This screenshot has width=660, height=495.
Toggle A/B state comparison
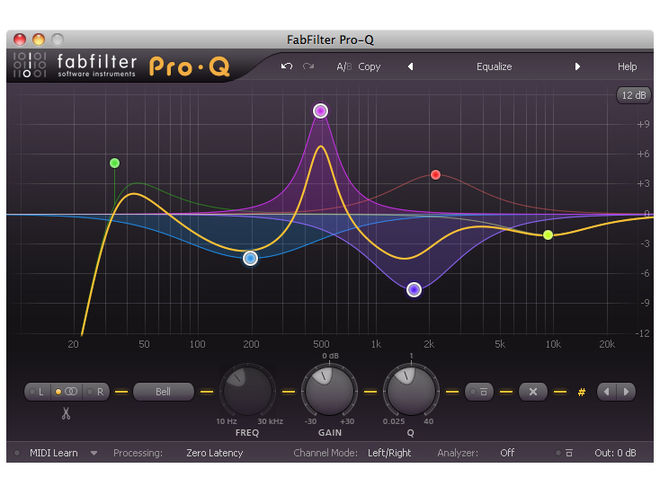(343, 67)
